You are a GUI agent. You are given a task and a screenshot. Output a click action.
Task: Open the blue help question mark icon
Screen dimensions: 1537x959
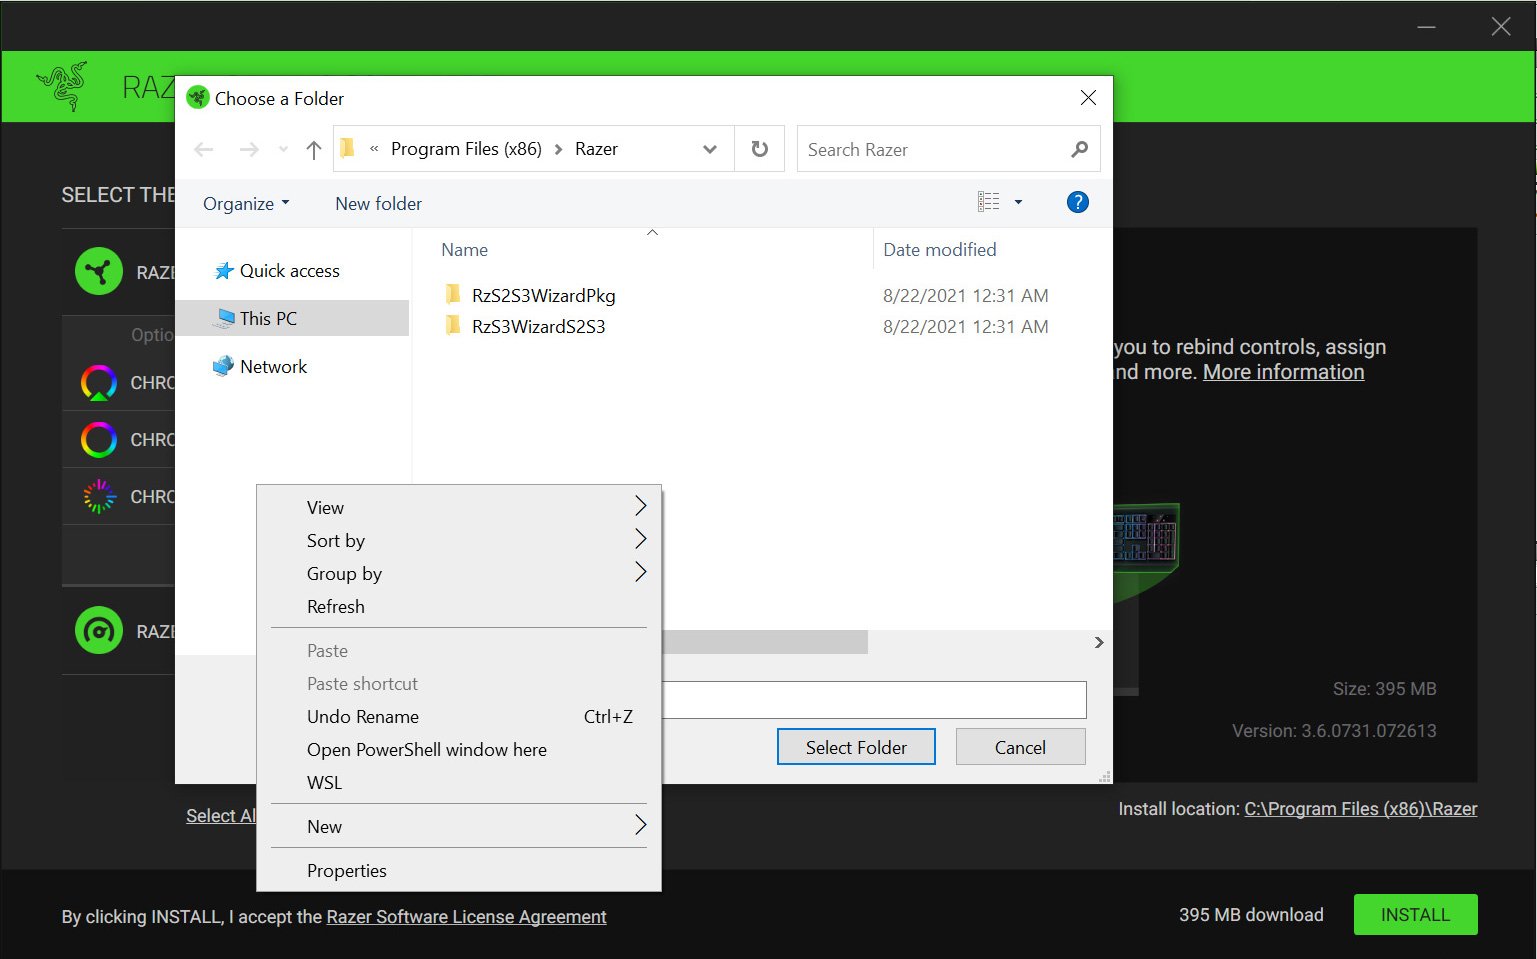pos(1077,202)
